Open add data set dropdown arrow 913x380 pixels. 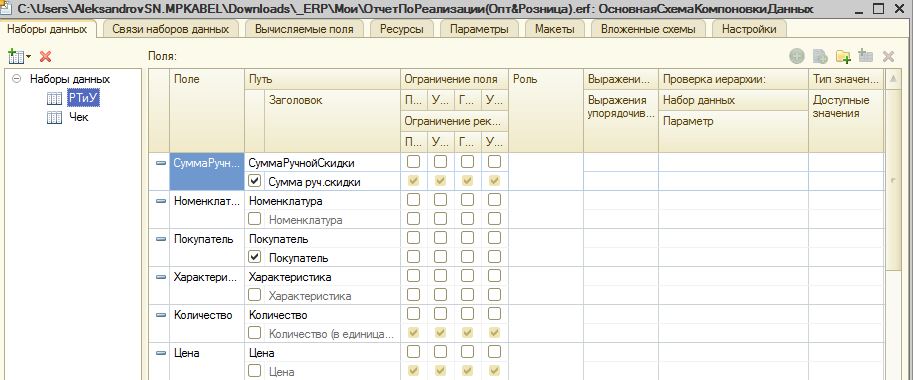pos(29,57)
